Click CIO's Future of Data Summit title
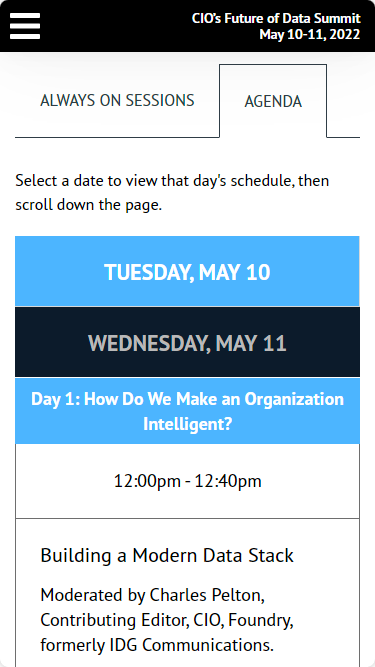 point(276,18)
